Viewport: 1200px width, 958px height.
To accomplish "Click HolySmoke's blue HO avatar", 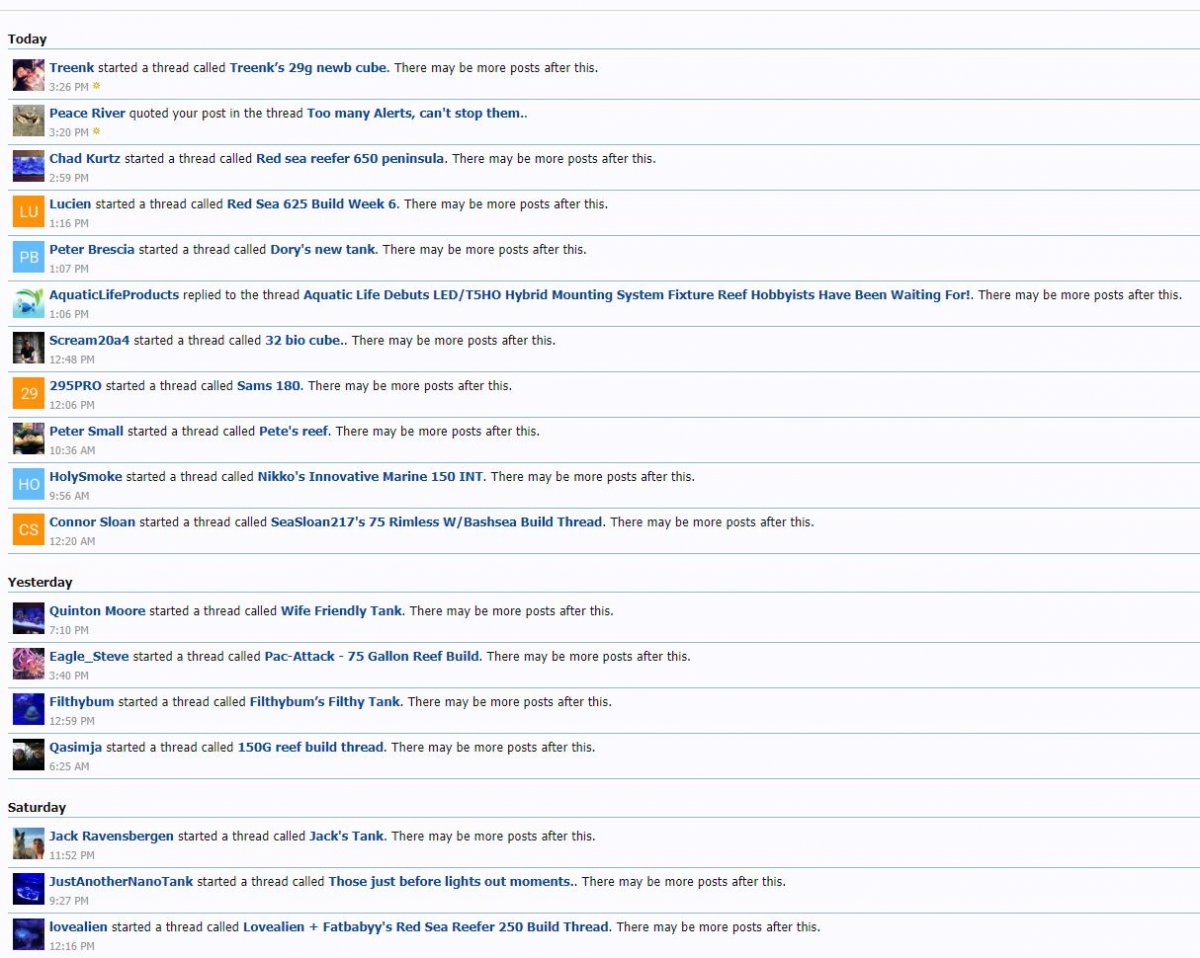I will [29, 484].
